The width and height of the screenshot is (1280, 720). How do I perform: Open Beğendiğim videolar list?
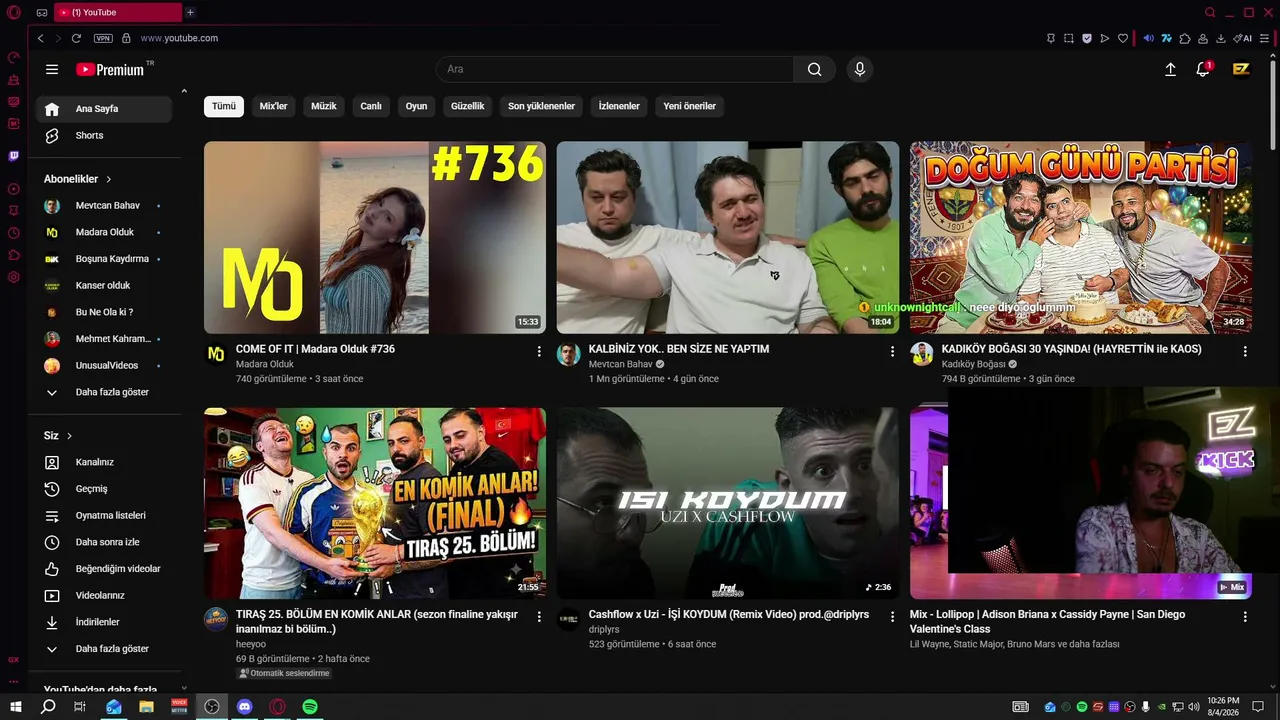click(x=104, y=569)
